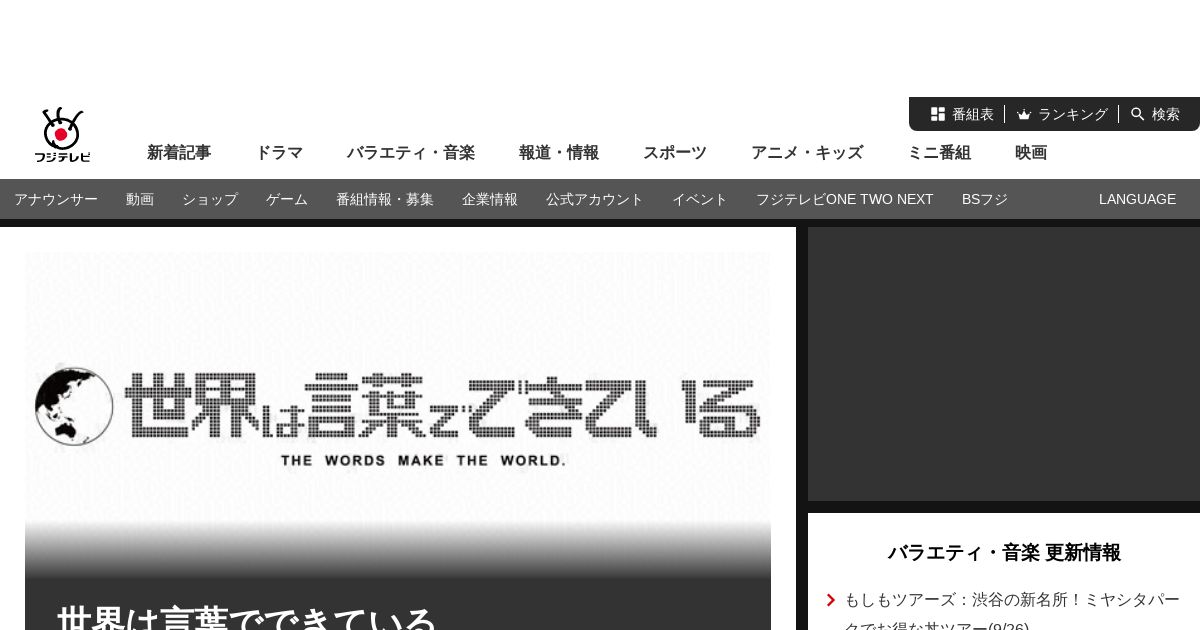Open BSフジ link
This screenshot has height=630, width=1200.
pos(985,199)
